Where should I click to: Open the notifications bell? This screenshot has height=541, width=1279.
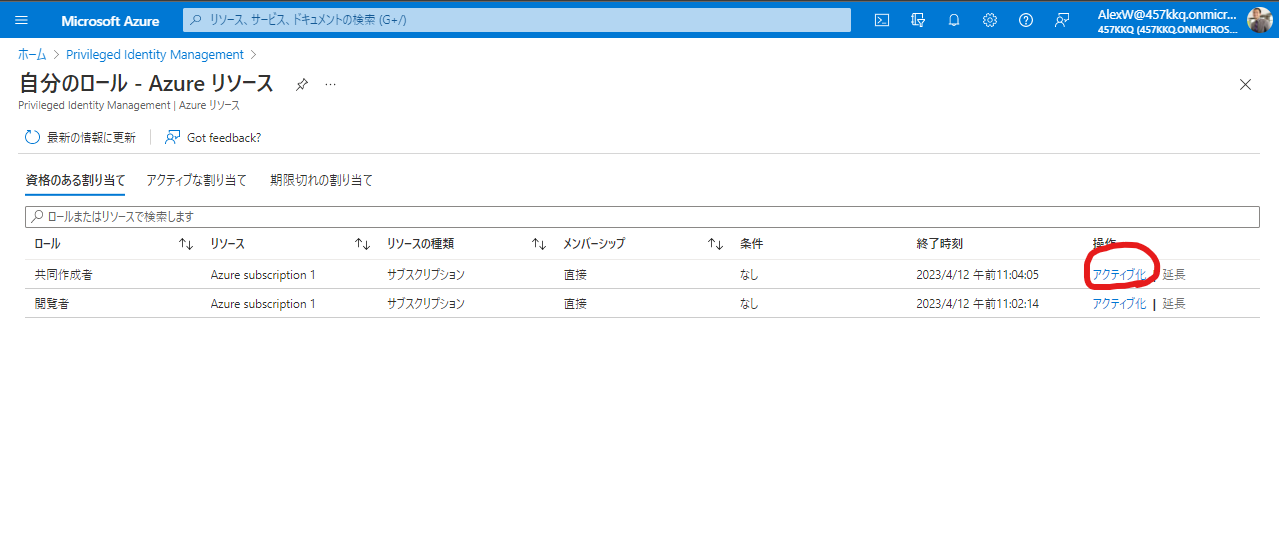tap(954, 20)
